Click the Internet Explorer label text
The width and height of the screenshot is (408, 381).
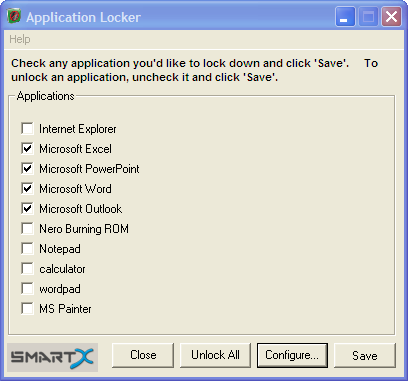78,129
